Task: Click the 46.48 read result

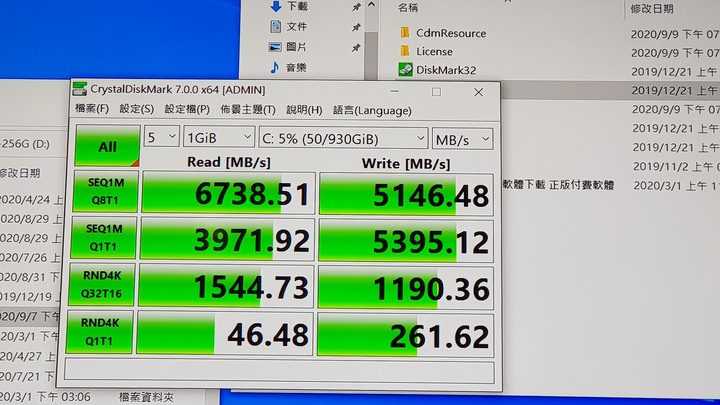Action: (x=225, y=334)
